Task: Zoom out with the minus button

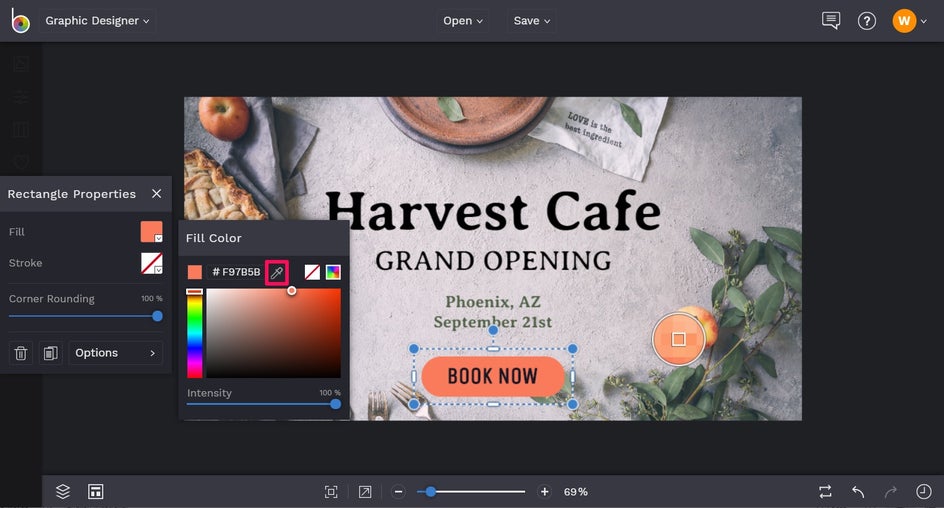Action: pos(399,492)
